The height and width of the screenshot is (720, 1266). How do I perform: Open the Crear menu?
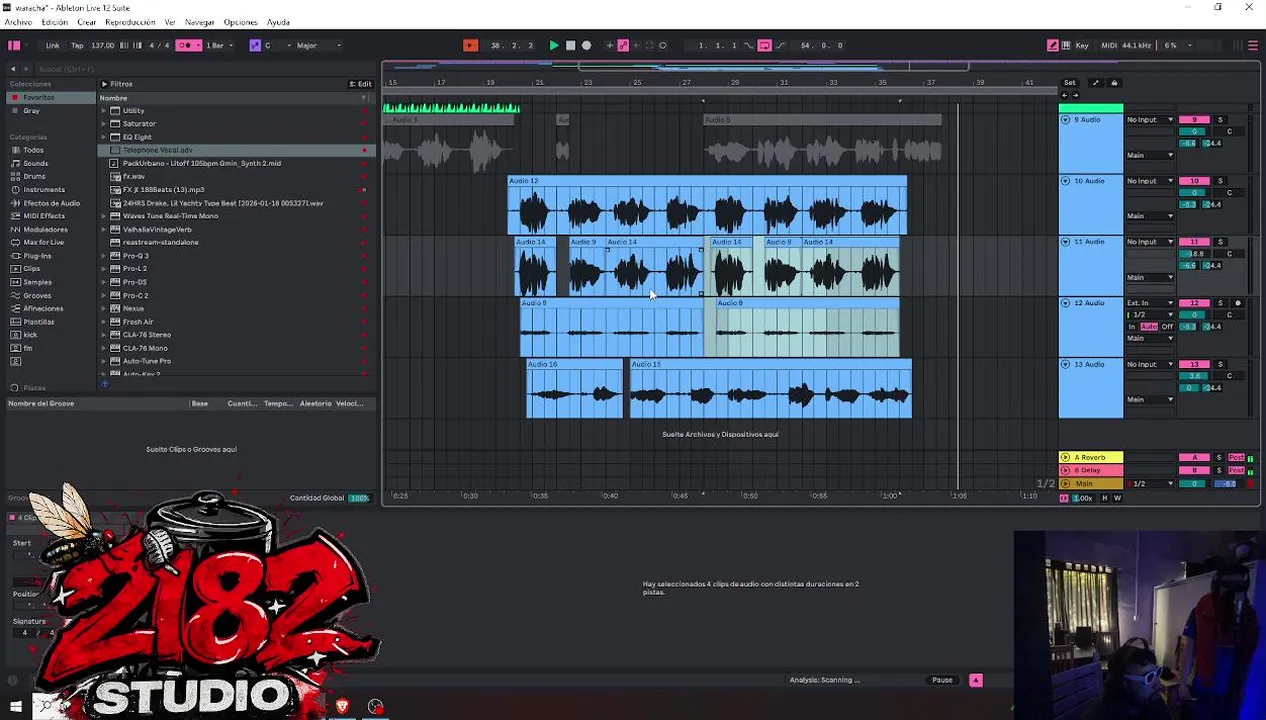point(87,22)
